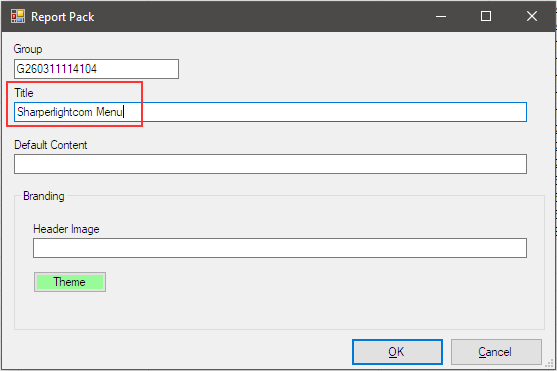Click the Default Content label
The height and width of the screenshot is (371, 557).
(50, 145)
